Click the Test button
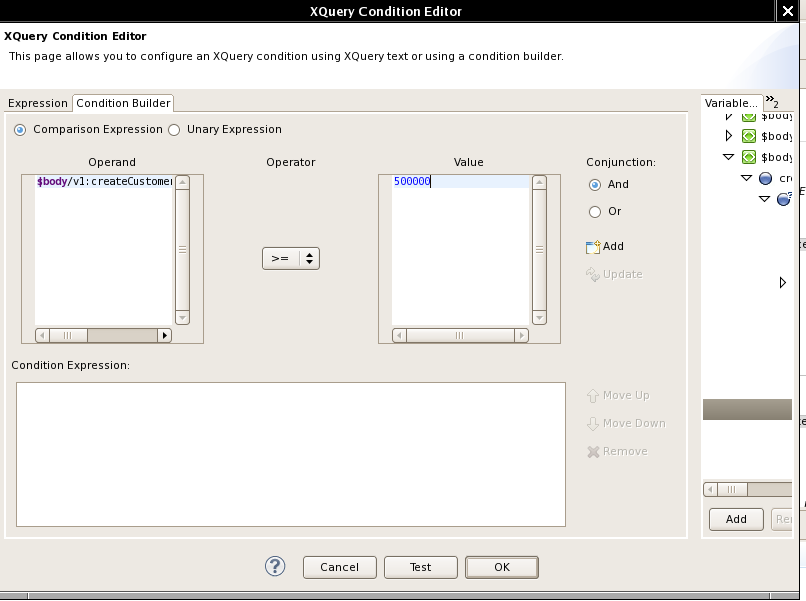The width and height of the screenshot is (806, 601). [x=420, y=567]
